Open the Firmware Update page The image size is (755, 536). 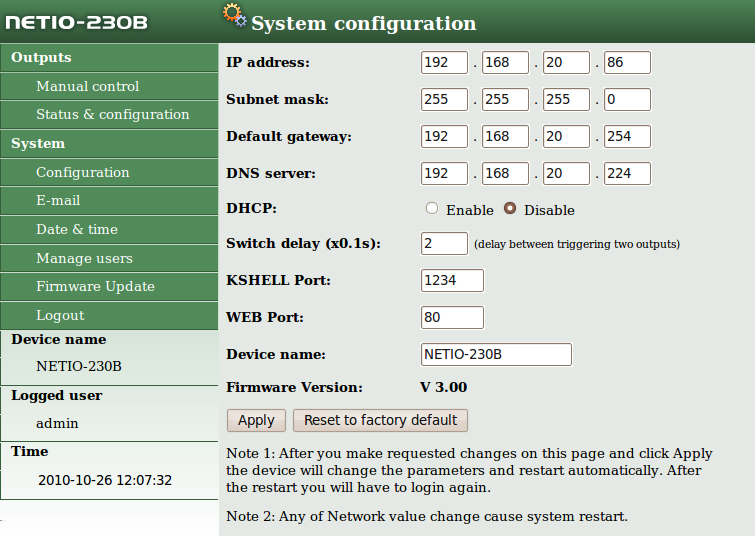pos(109,287)
